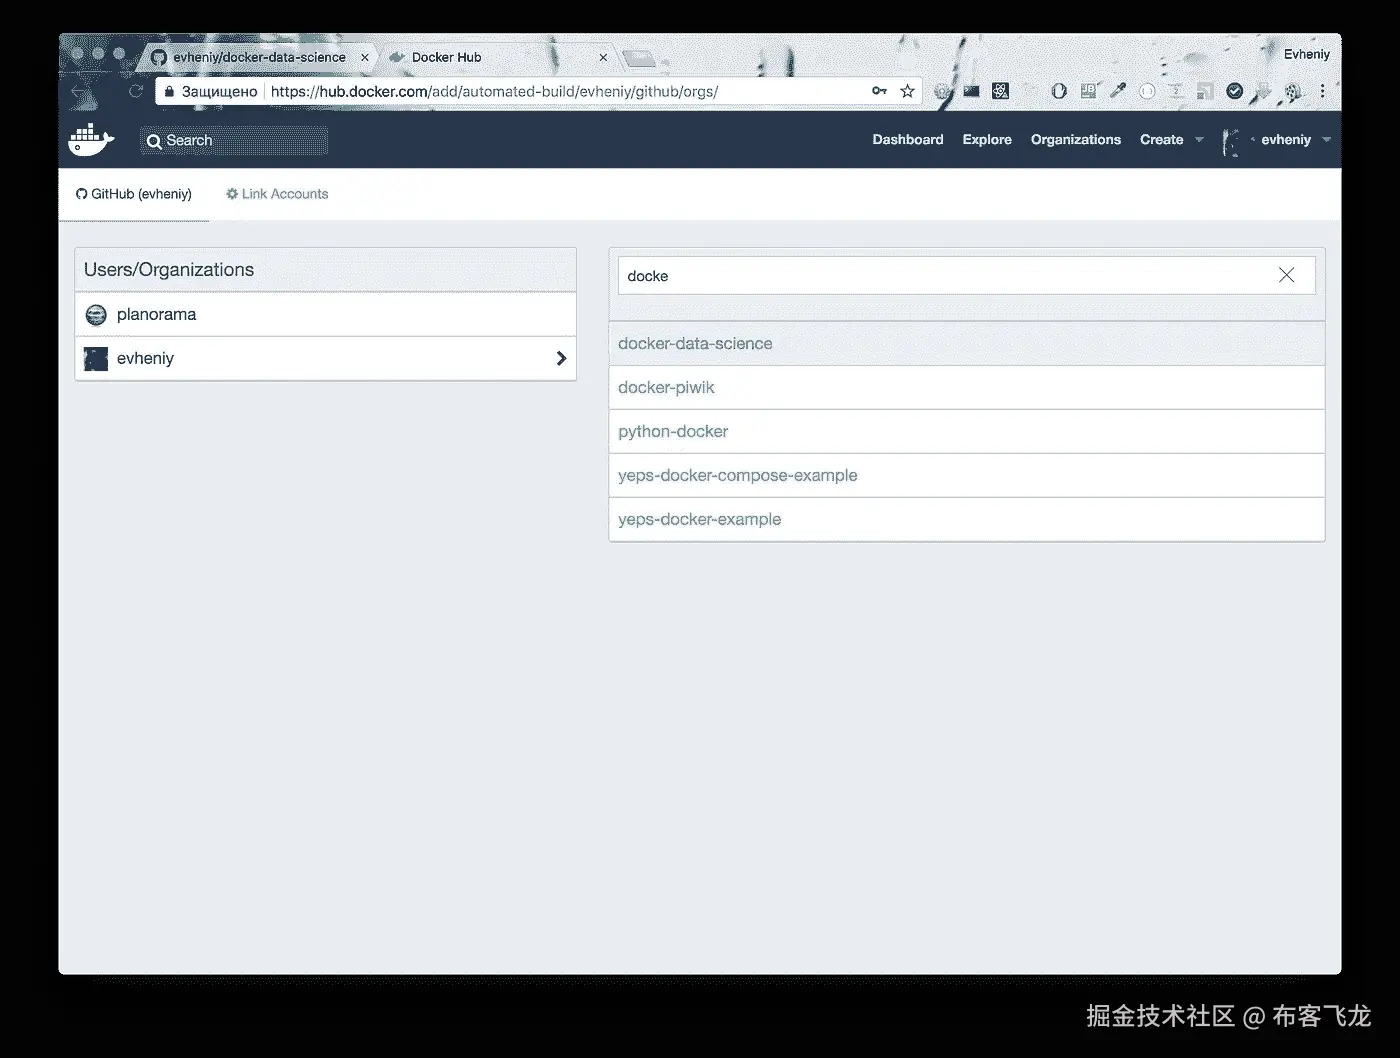Select the GitHub (evheniy) tab
This screenshot has height=1058, width=1400.
click(x=134, y=194)
